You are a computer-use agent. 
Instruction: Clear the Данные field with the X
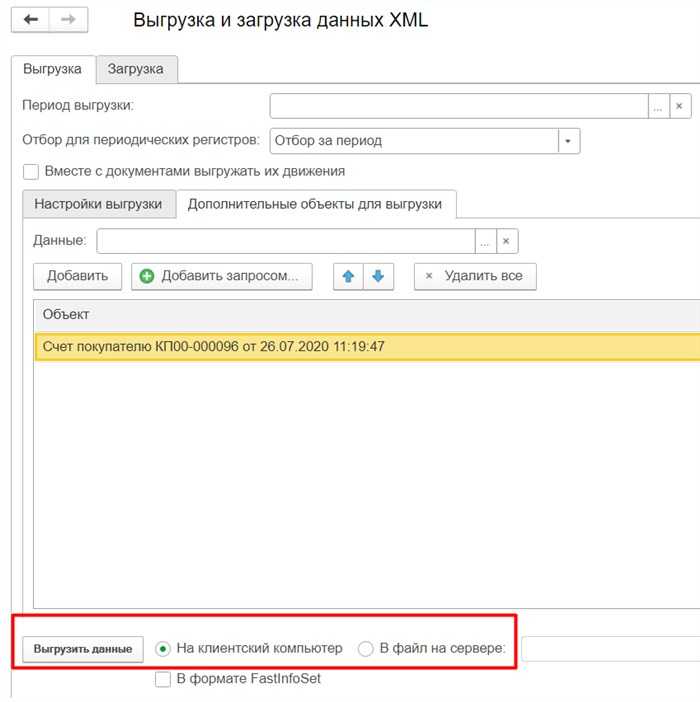[x=507, y=241]
